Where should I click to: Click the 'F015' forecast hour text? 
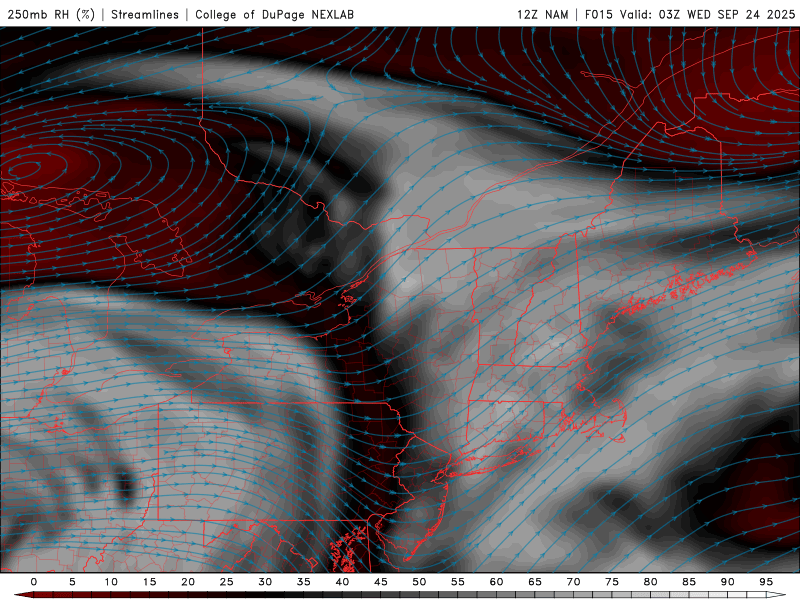pos(599,15)
